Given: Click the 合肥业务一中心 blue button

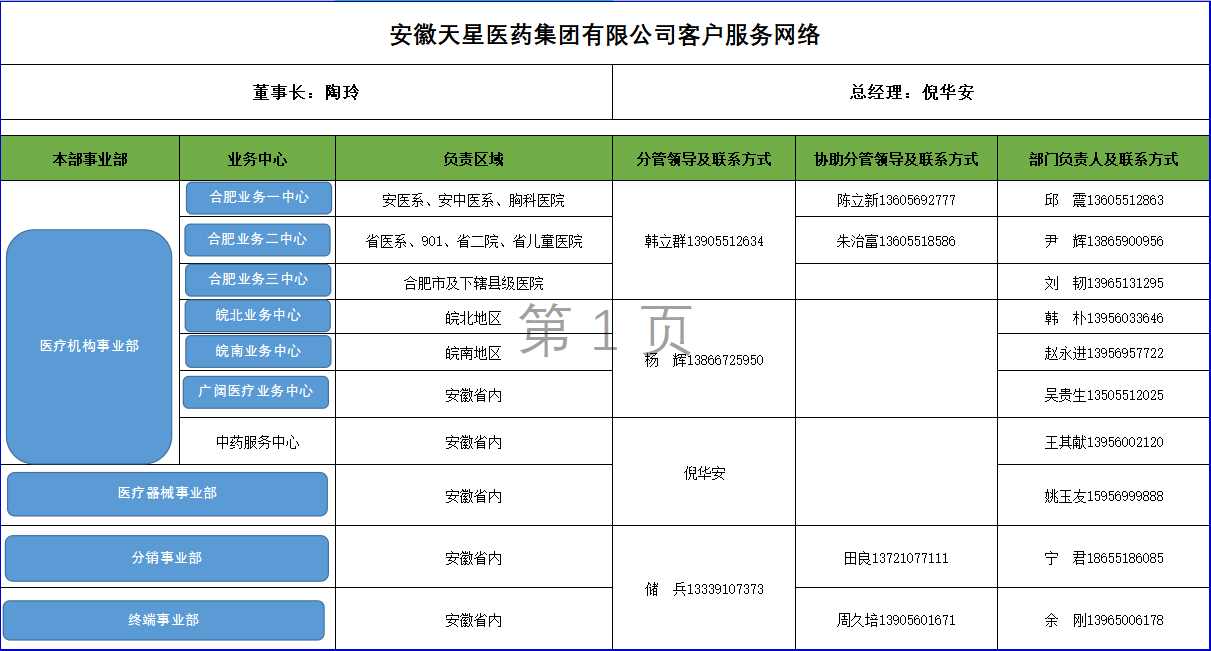Looking at the screenshot, I should (259, 198).
